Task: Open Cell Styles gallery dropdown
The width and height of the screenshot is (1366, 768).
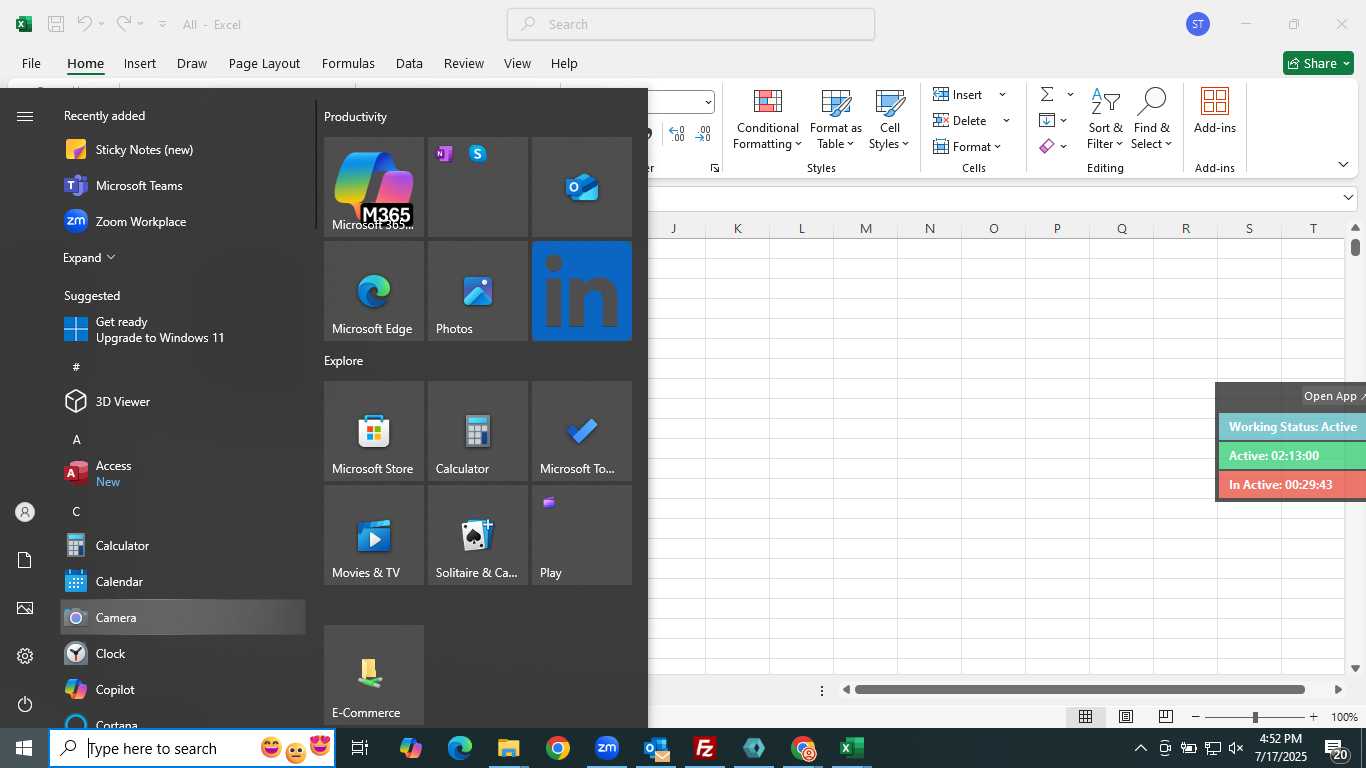Action: tap(889, 120)
